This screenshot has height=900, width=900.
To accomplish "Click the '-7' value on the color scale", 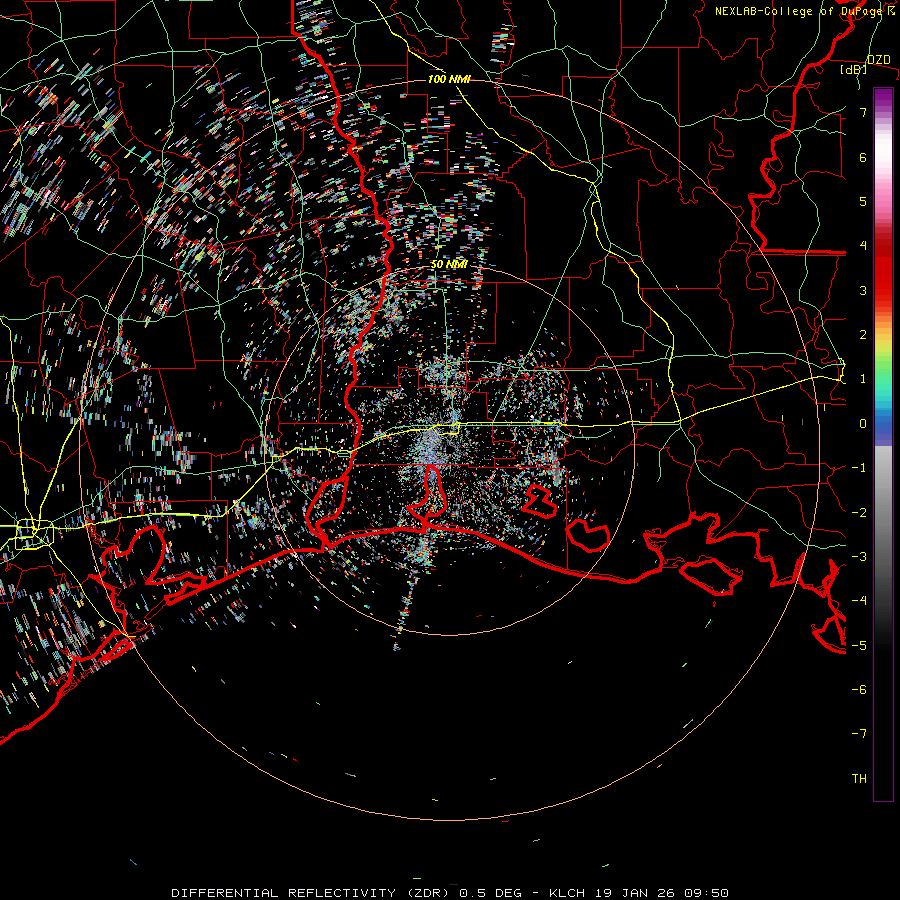I will tap(859, 734).
